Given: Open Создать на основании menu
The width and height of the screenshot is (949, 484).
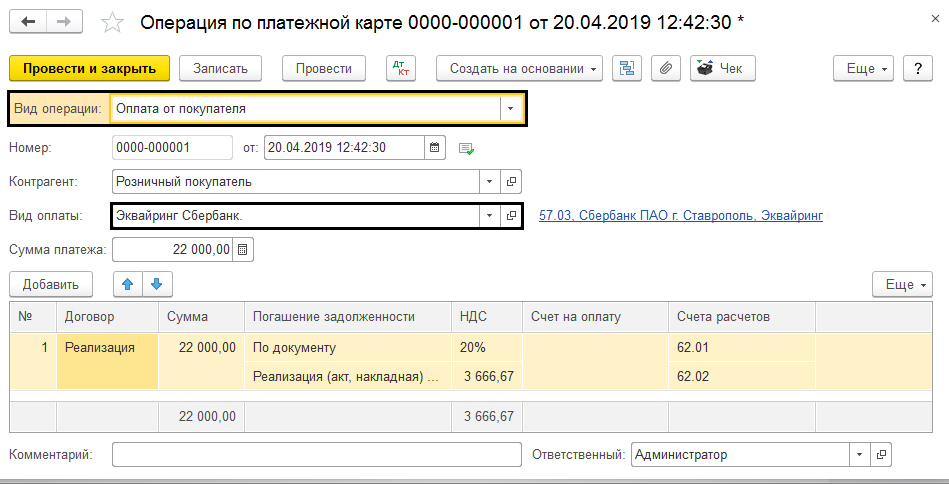Looking at the screenshot, I should [x=519, y=68].
